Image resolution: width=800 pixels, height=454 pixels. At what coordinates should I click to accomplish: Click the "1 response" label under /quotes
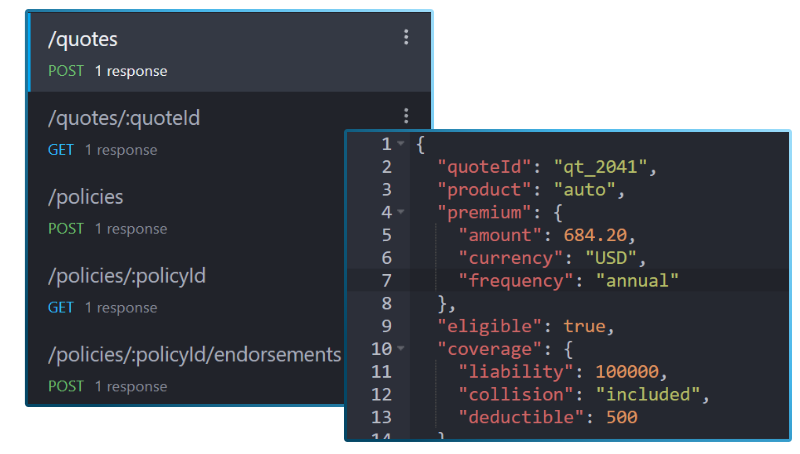pos(131,71)
